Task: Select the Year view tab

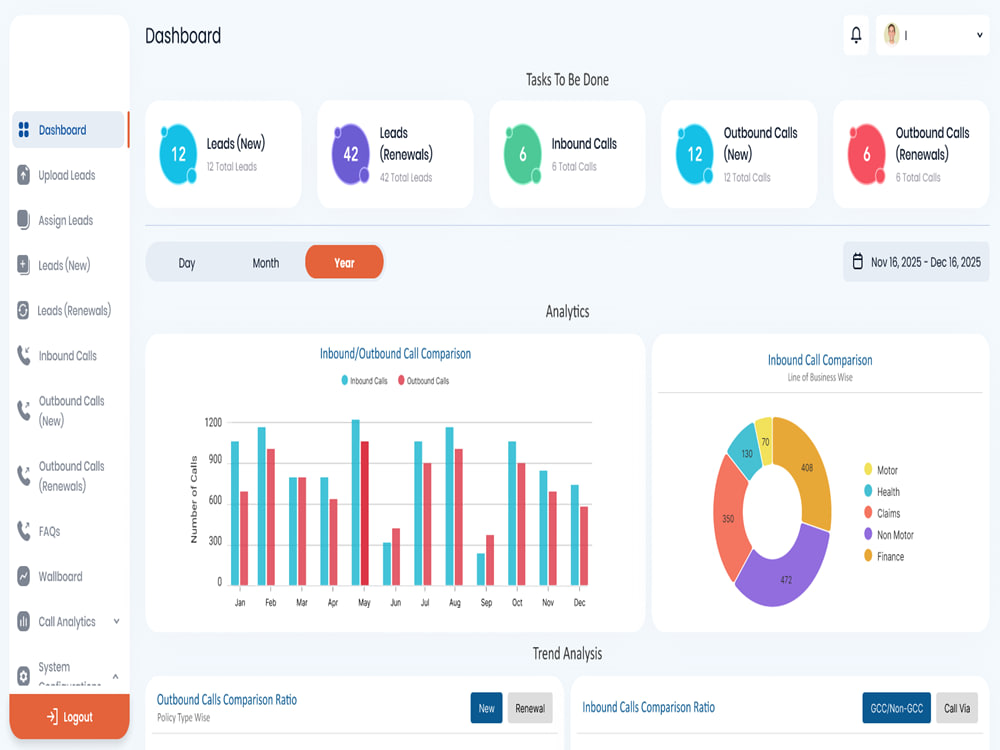Action: 344,262
